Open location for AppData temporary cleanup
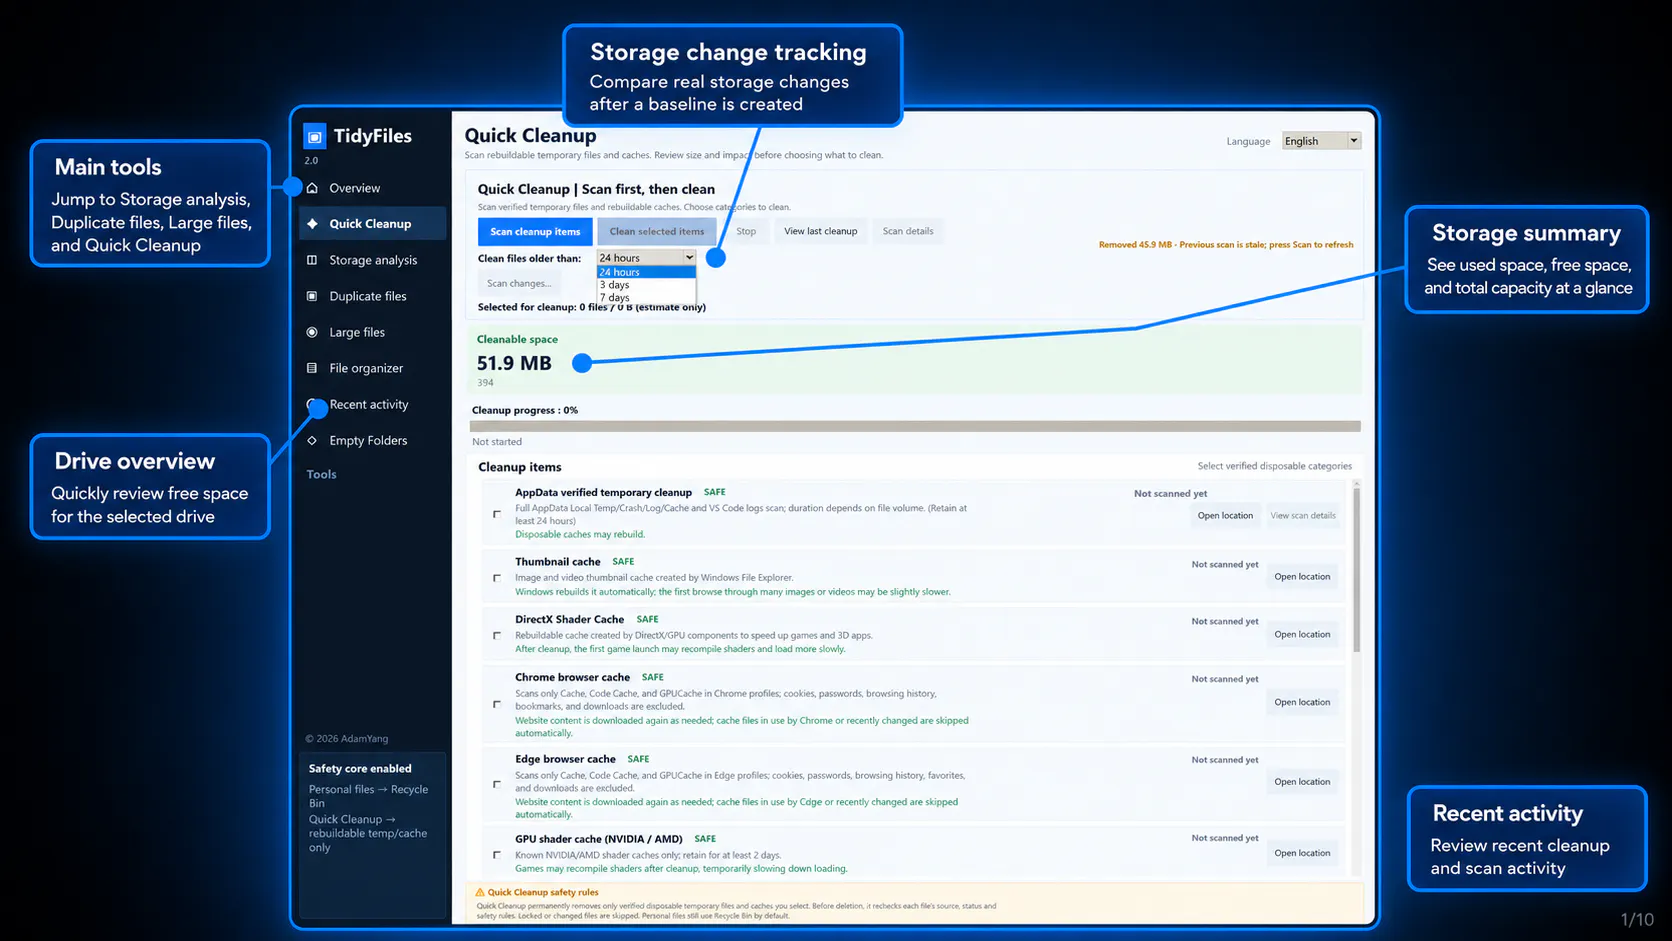 click(x=1225, y=516)
